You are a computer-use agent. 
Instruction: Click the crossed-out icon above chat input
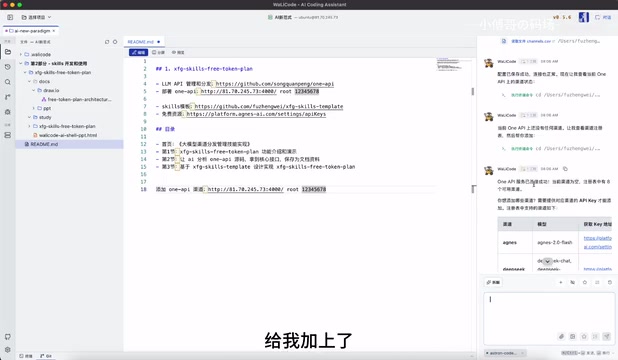point(573,282)
